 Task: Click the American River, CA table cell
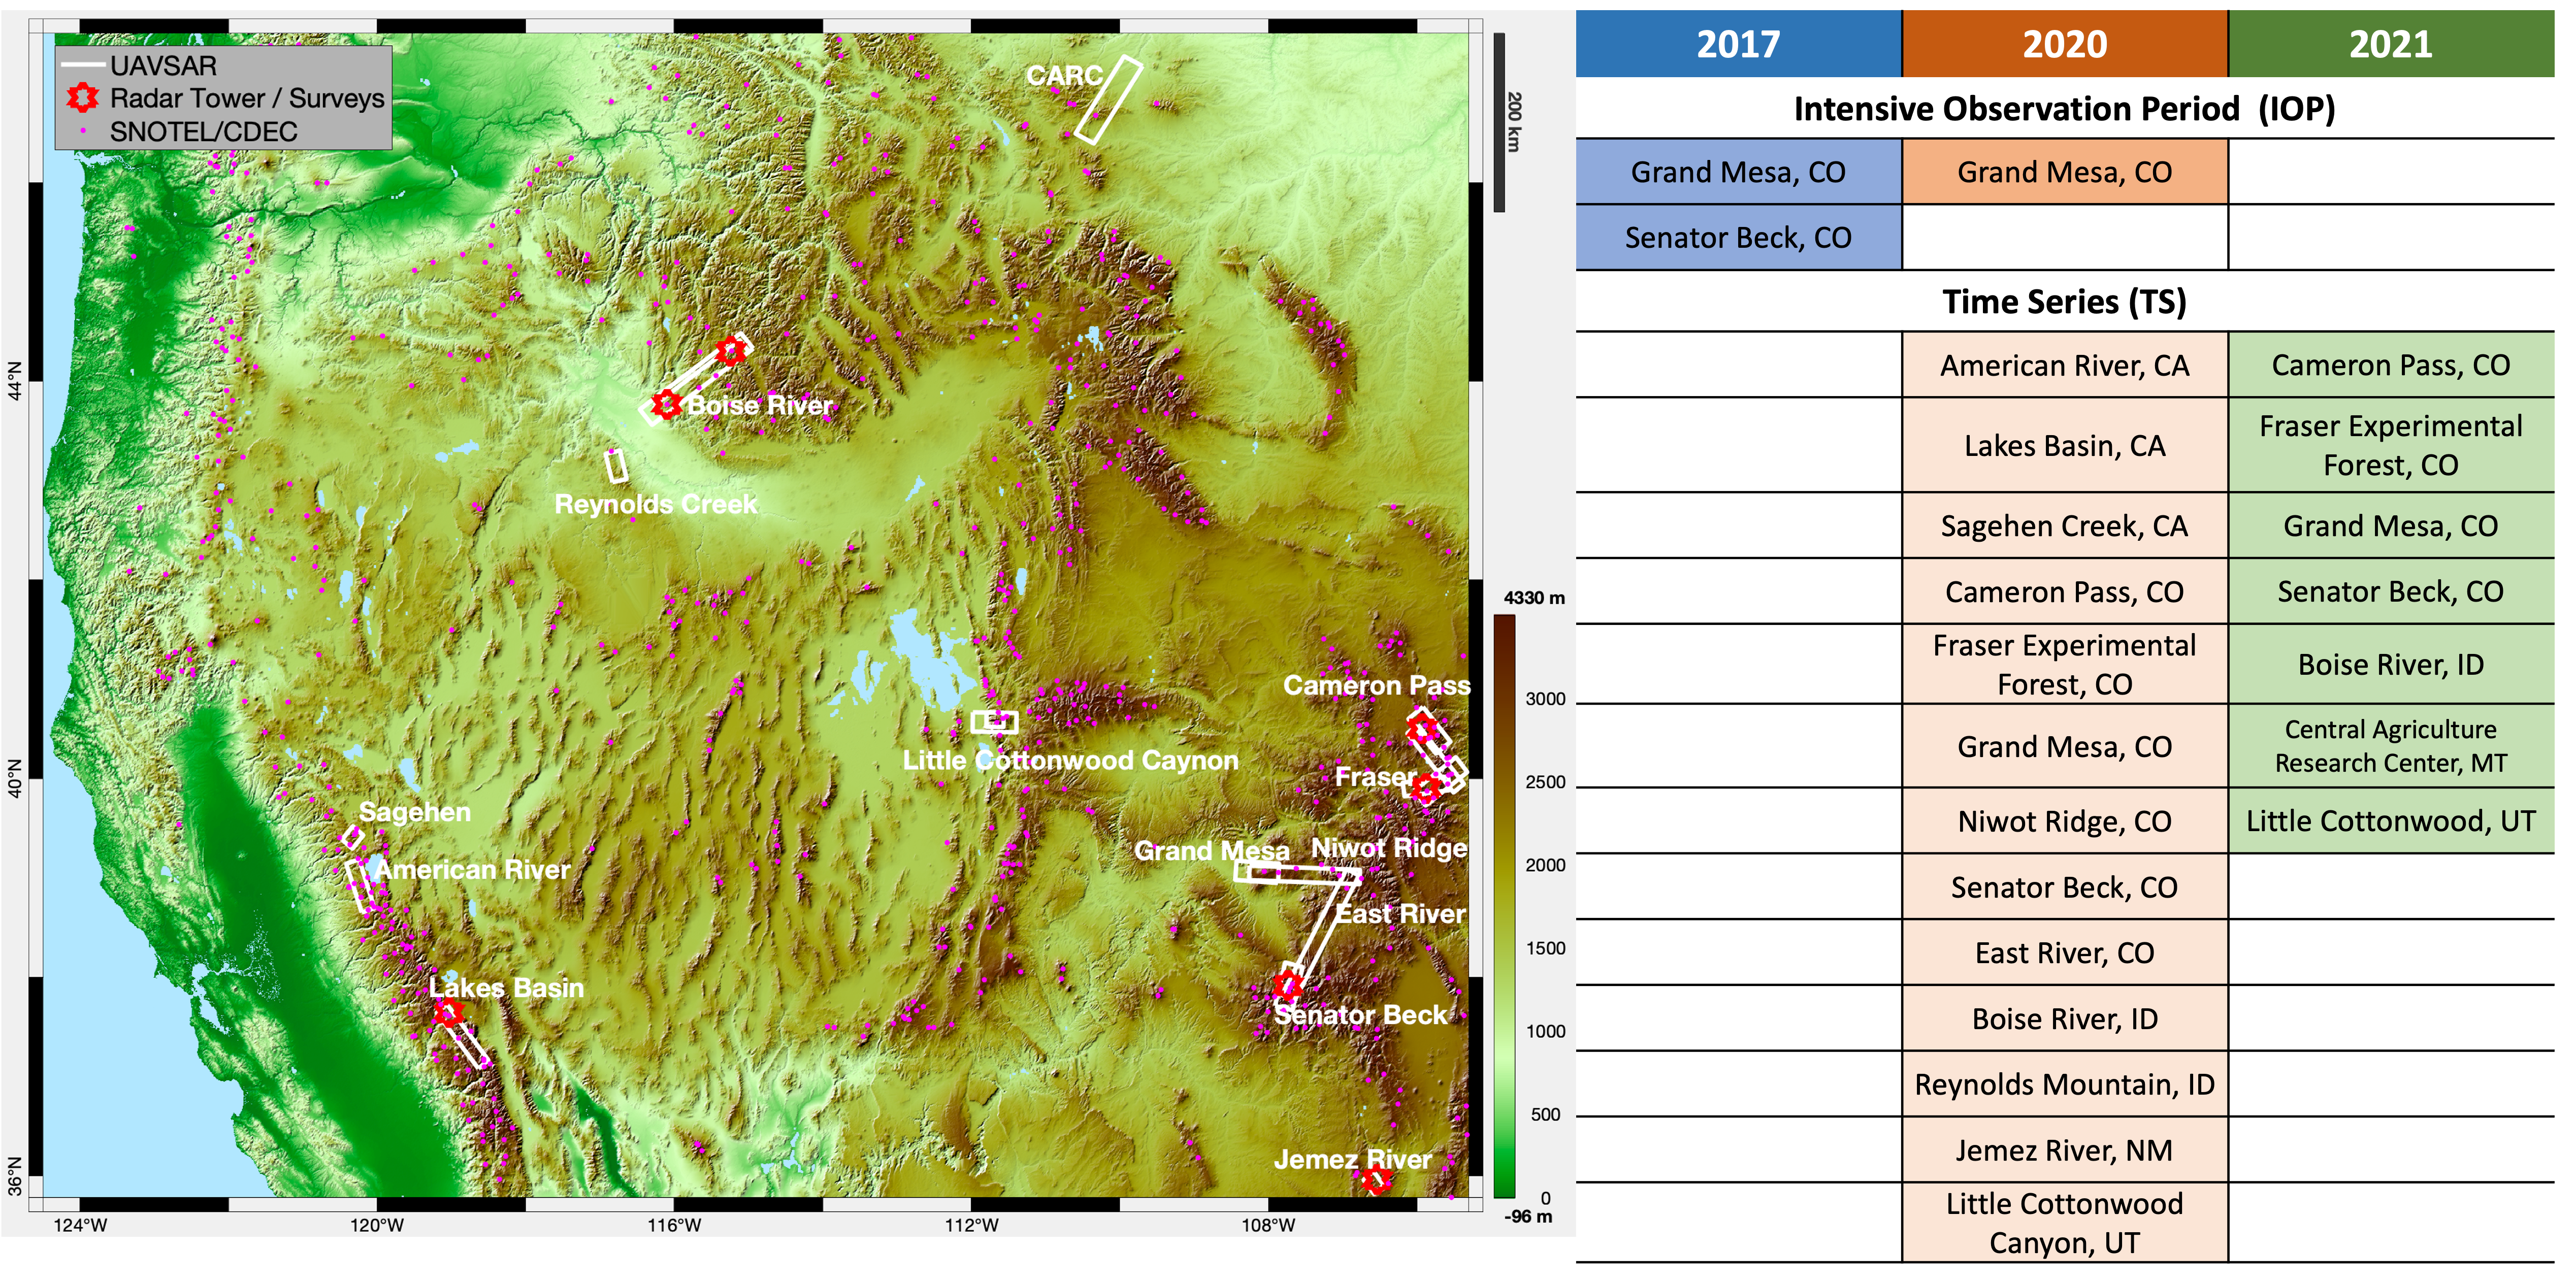(2064, 365)
